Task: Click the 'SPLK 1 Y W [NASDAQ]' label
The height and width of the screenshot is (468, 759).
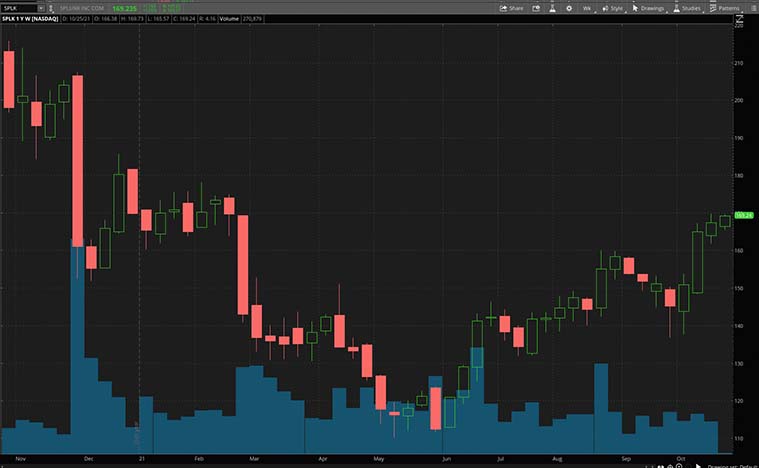Action: (30, 19)
